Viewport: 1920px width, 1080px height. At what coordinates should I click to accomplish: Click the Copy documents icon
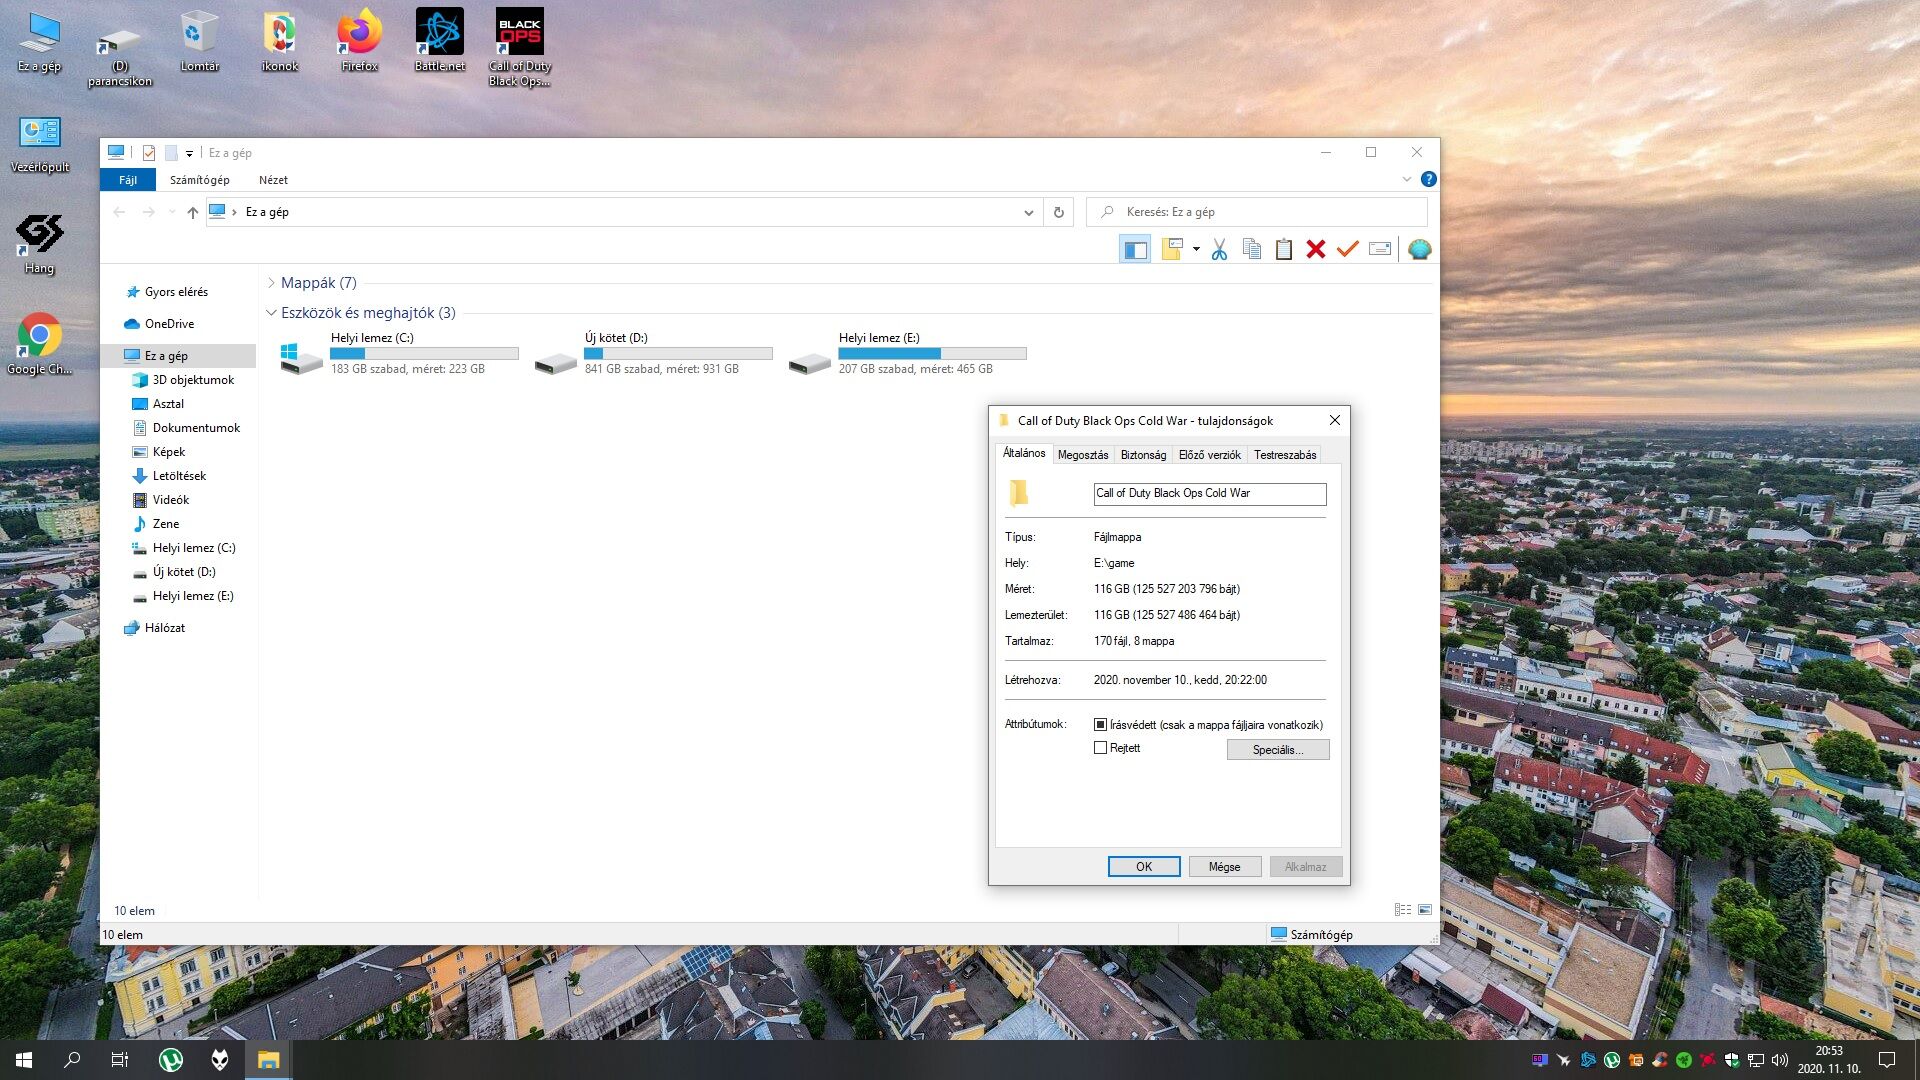coord(1251,249)
